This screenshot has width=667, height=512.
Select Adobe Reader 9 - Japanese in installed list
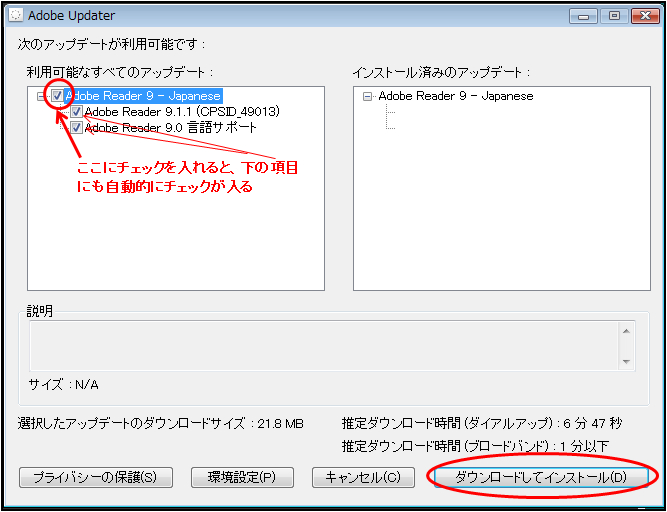coord(456,96)
